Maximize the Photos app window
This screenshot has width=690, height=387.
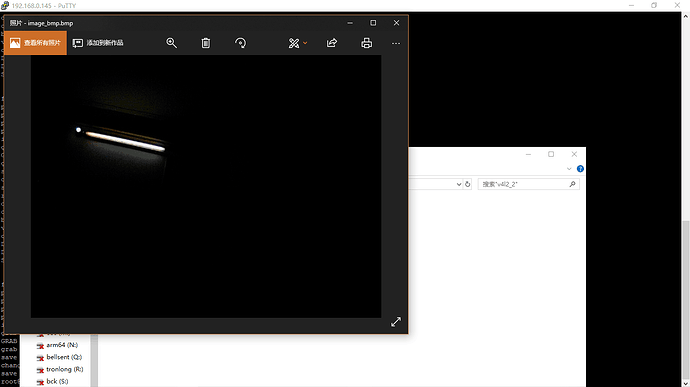pyautogui.click(x=373, y=23)
